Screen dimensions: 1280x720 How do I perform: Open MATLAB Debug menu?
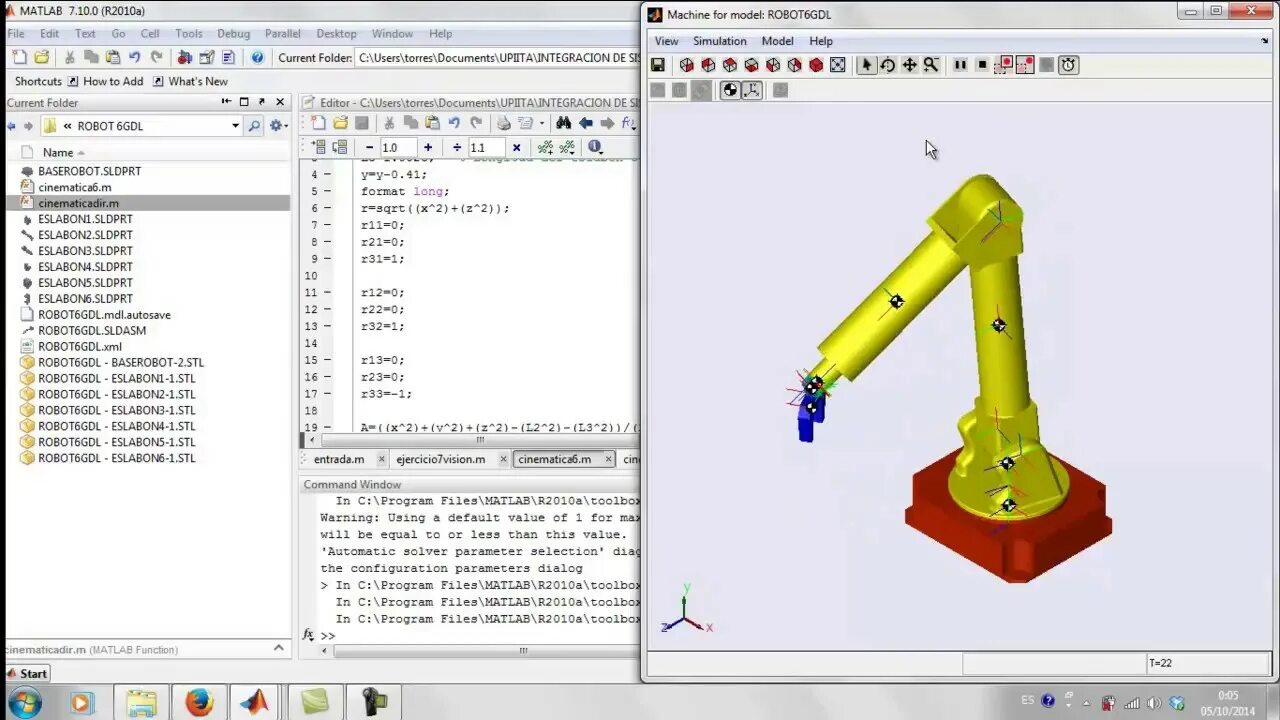point(233,33)
